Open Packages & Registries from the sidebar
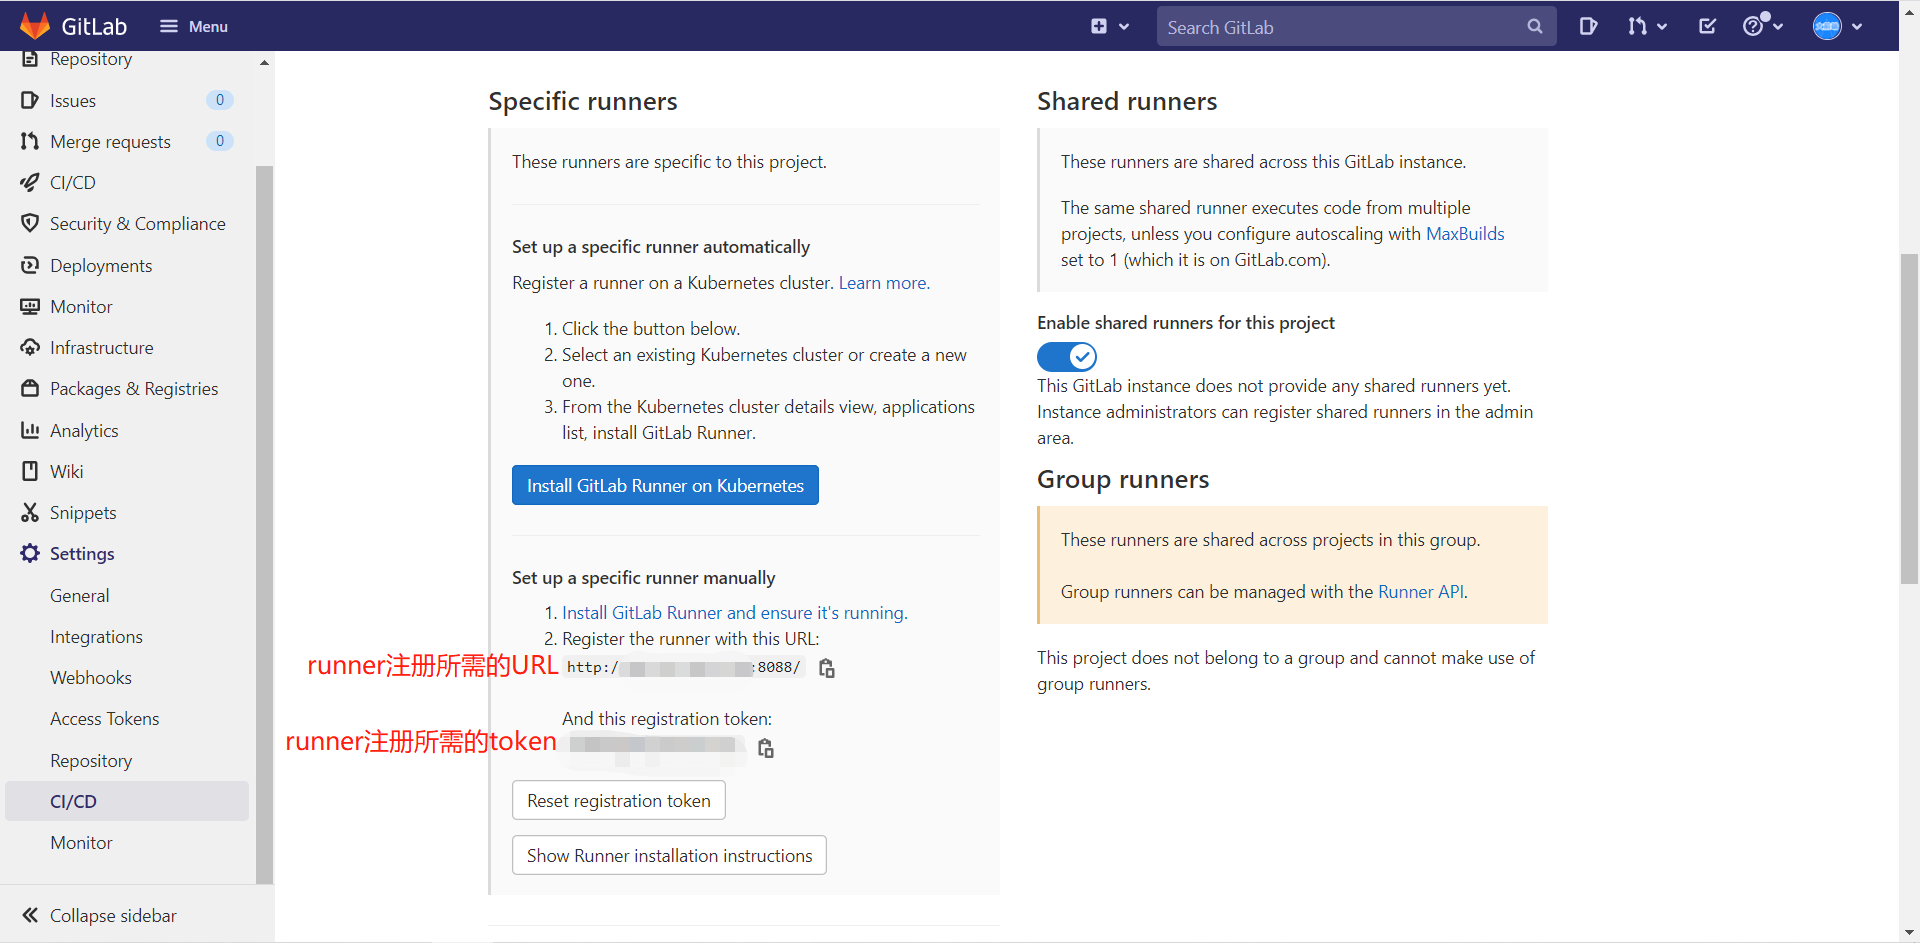Viewport: 1920px width, 943px height. [30, 388]
